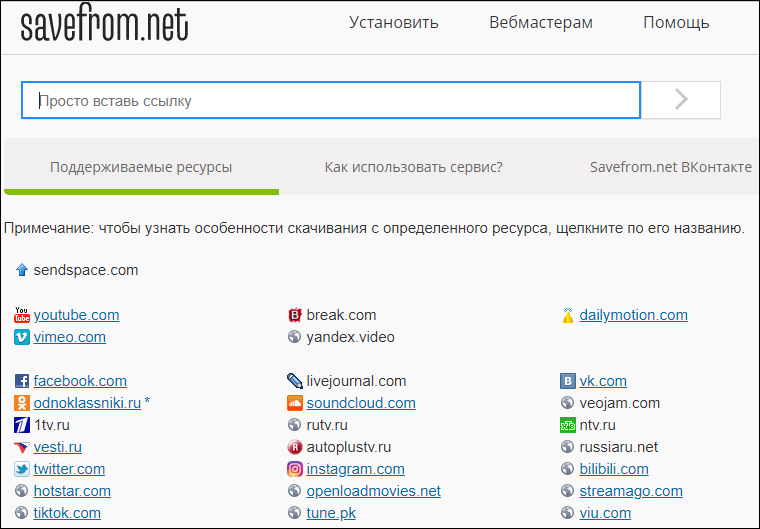Click the globe icon beside bilibili.com
This screenshot has height=529, width=760.
click(x=567, y=469)
